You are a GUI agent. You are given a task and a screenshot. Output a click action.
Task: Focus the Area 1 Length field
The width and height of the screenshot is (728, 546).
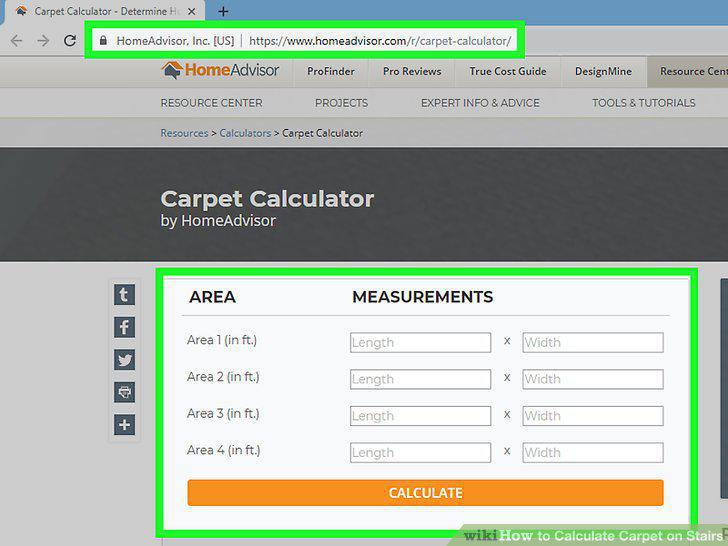[x=420, y=343]
